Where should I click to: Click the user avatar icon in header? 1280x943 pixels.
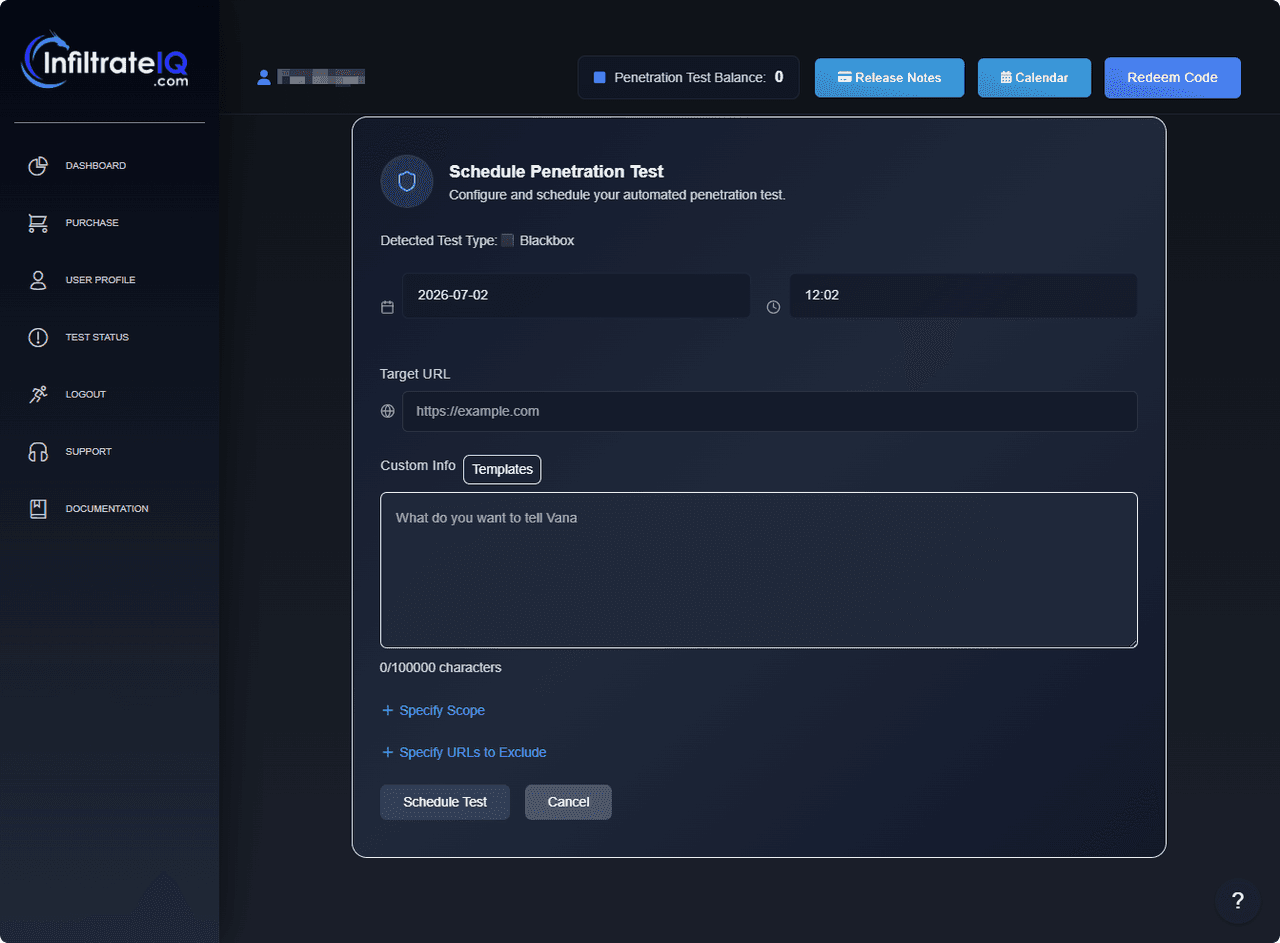pyautogui.click(x=264, y=77)
